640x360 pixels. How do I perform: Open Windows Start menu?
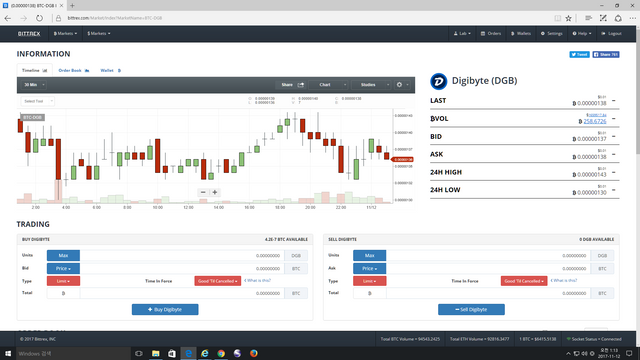pos(8,353)
